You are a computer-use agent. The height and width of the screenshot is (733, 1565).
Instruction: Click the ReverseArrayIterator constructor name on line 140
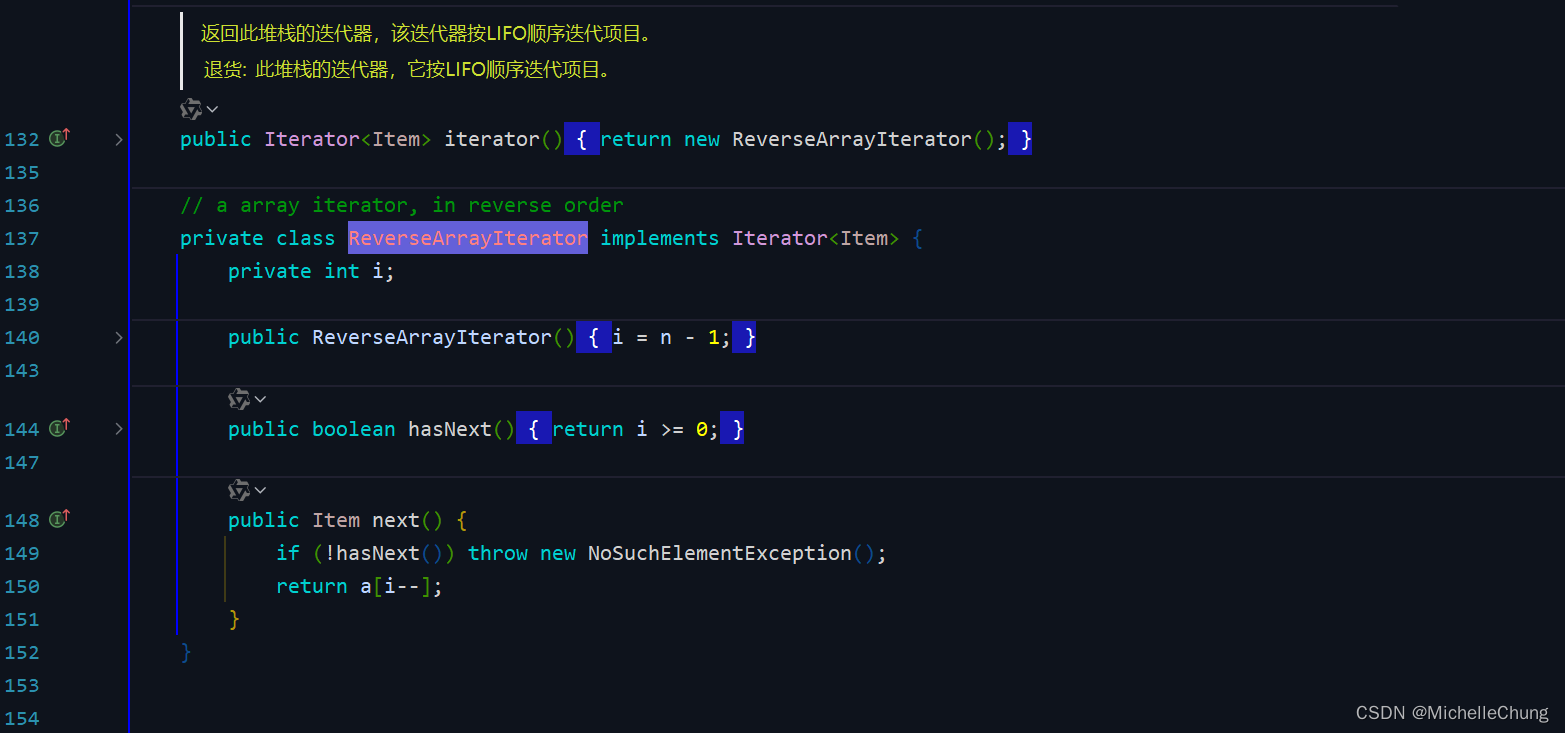click(432, 337)
